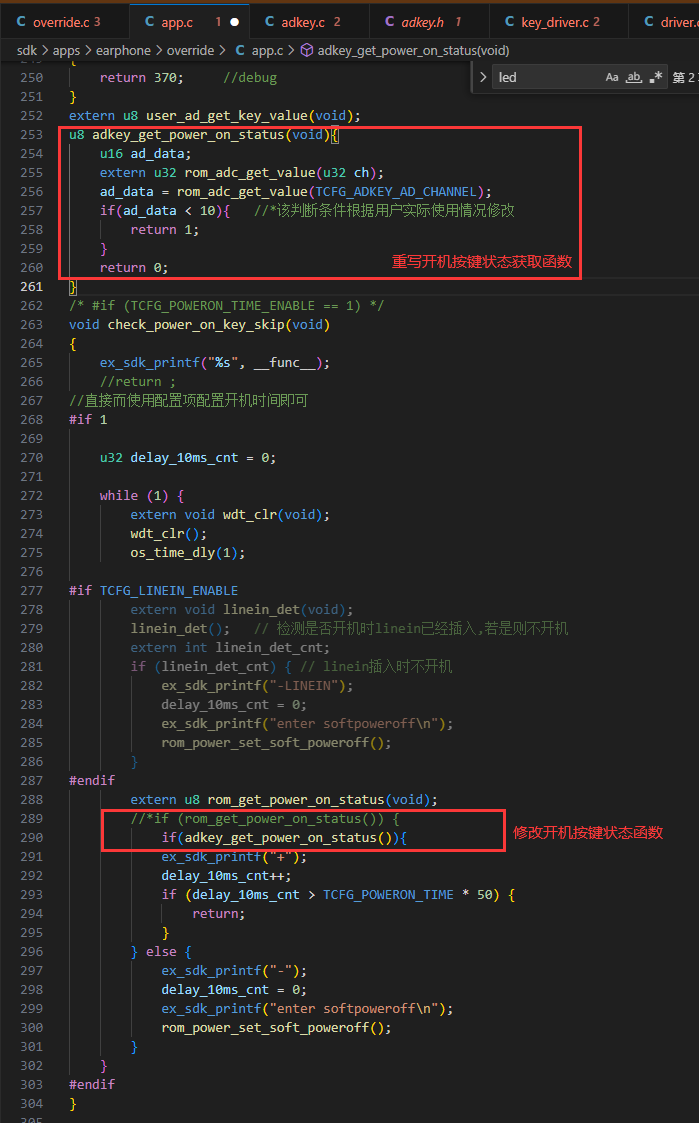Screen dimensions: 699x1123
Task: Click 'adkey_get_power_on_status()' call on line 290
Action: (x=288, y=838)
